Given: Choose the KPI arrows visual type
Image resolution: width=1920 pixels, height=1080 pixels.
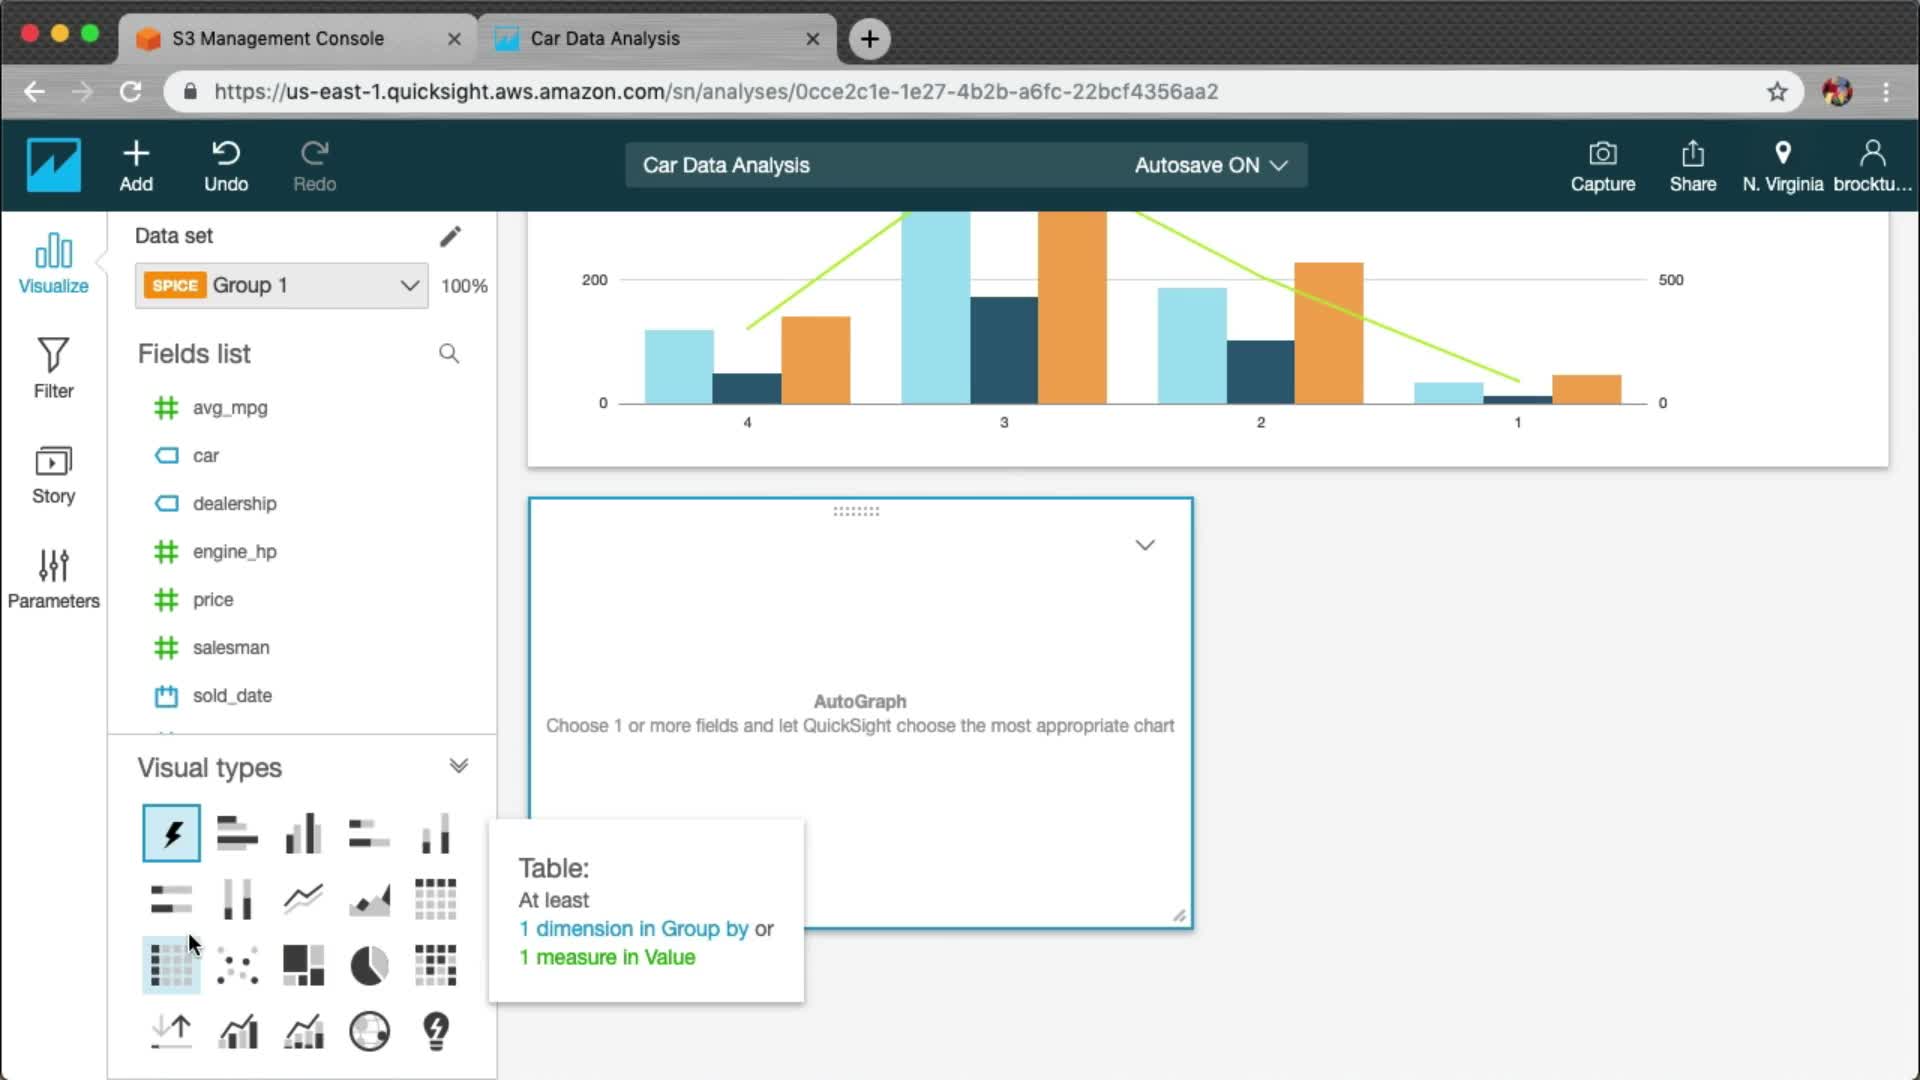Looking at the screenshot, I should pos(171,1031).
